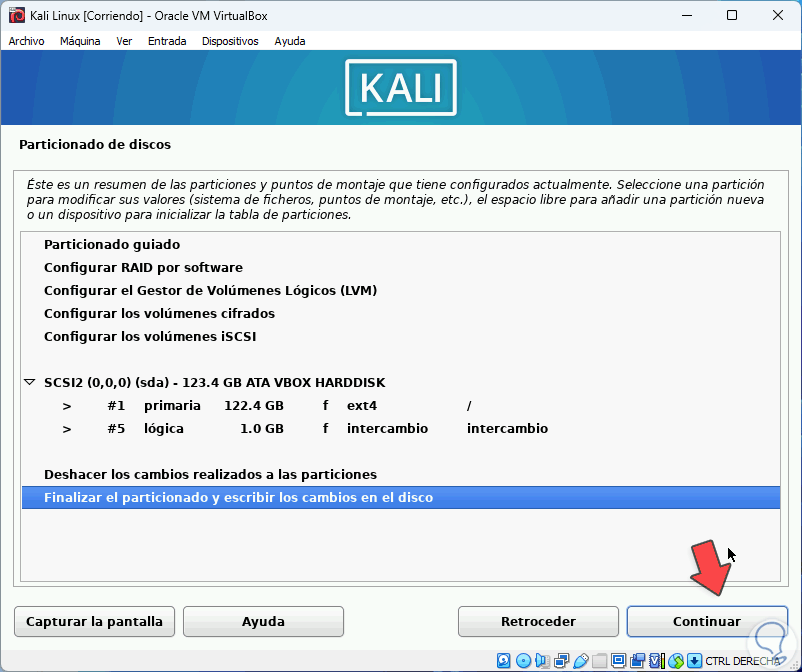Click the keyboard capture arrow icon
This screenshot has height=672, width=802.
(694, 661)
